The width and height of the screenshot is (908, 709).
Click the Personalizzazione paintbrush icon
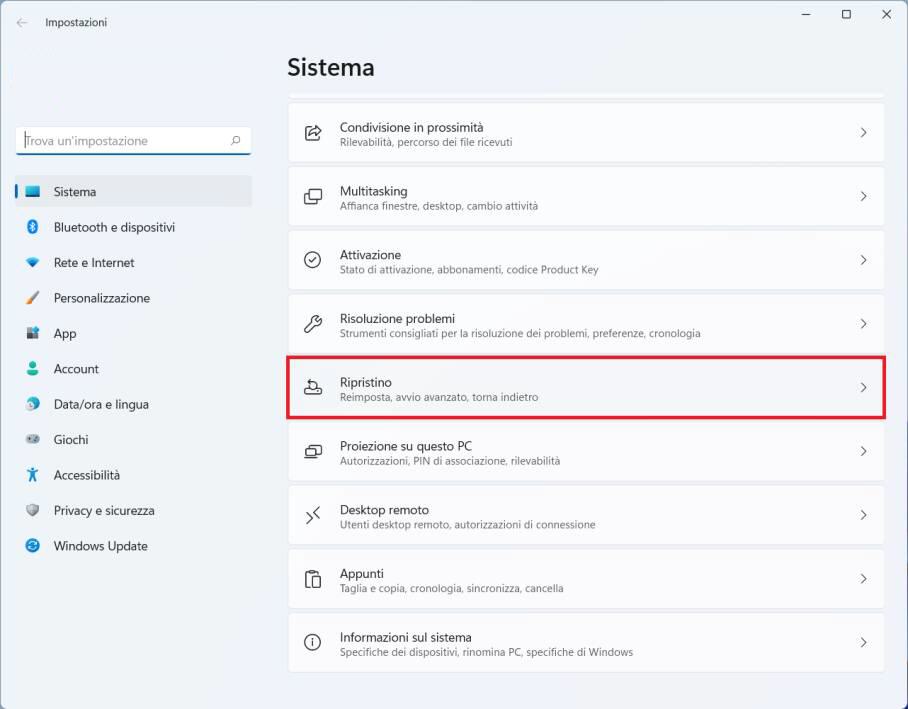click(x=33, y=298)
